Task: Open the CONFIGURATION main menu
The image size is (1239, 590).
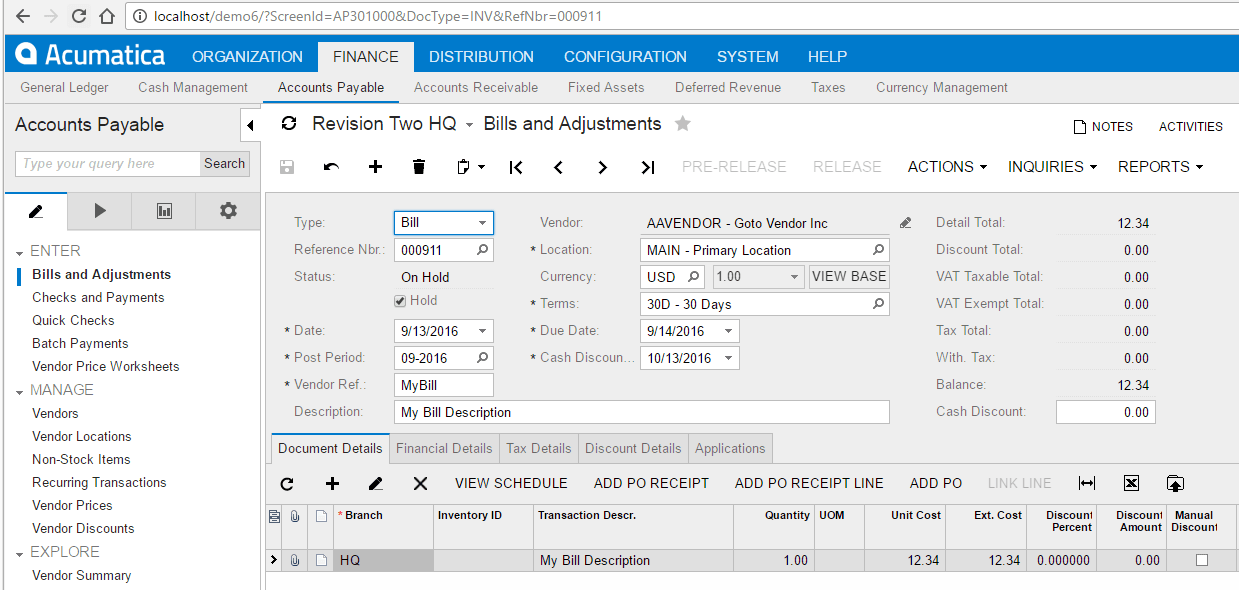Action: (x=625, y=57)
